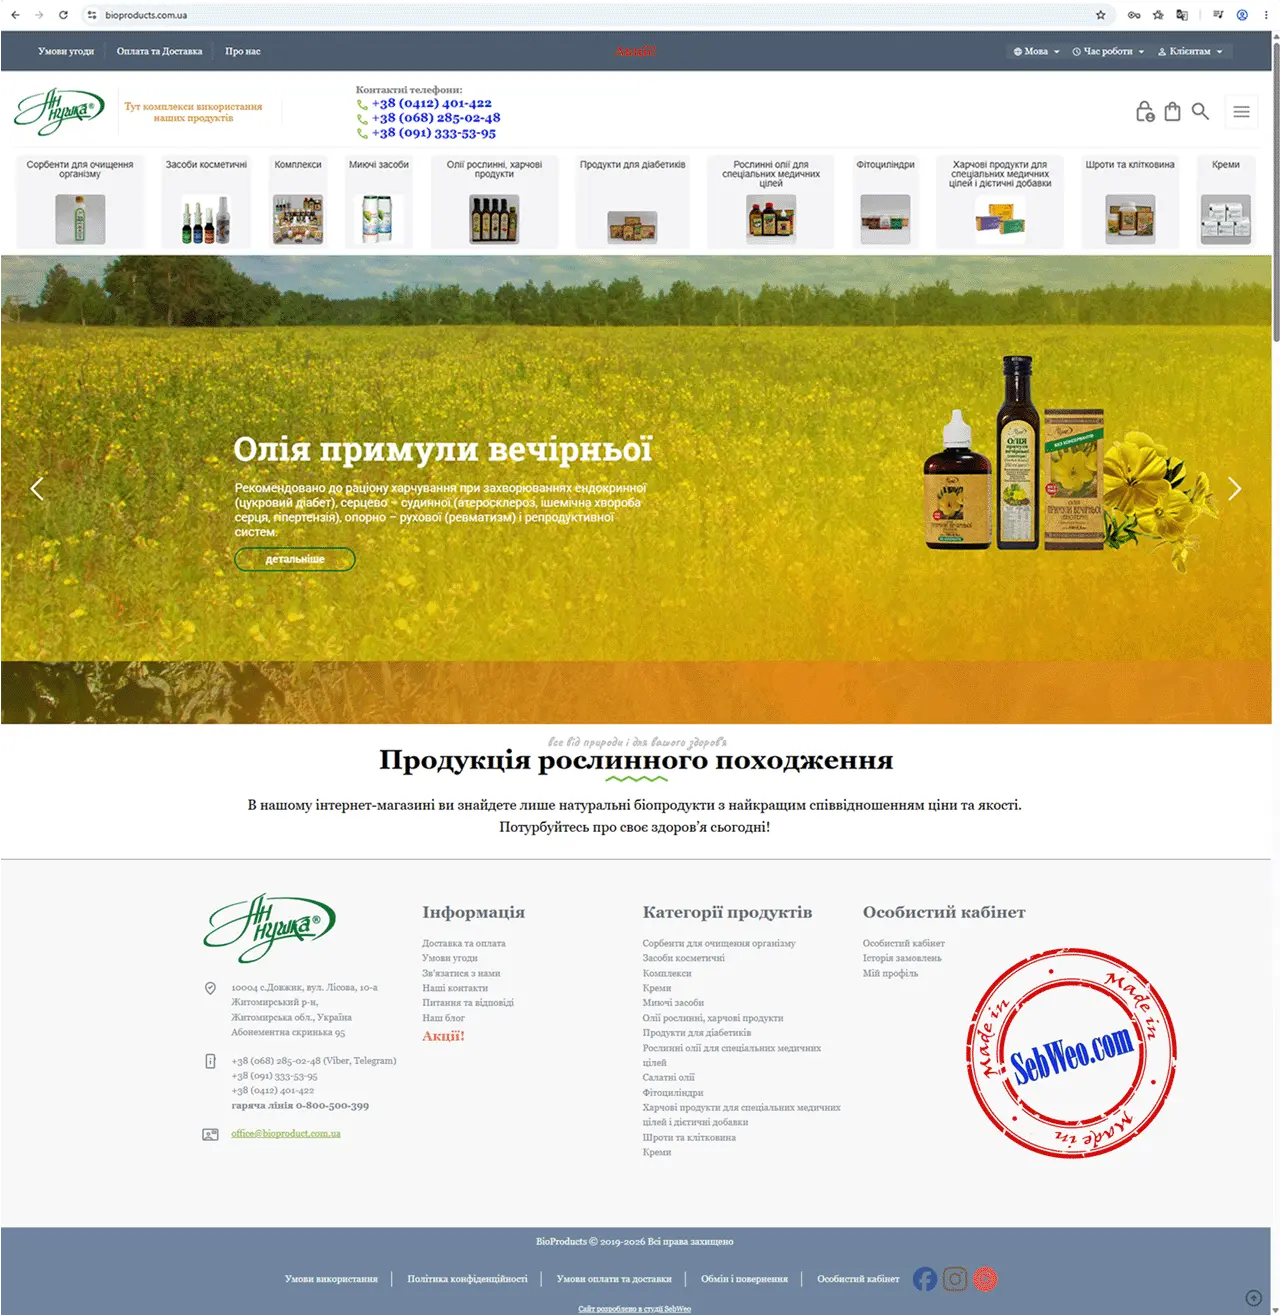The image size is (1280, 1315).
Task: Open footer link Мій профіль
Action: click(x=890, y=973)
